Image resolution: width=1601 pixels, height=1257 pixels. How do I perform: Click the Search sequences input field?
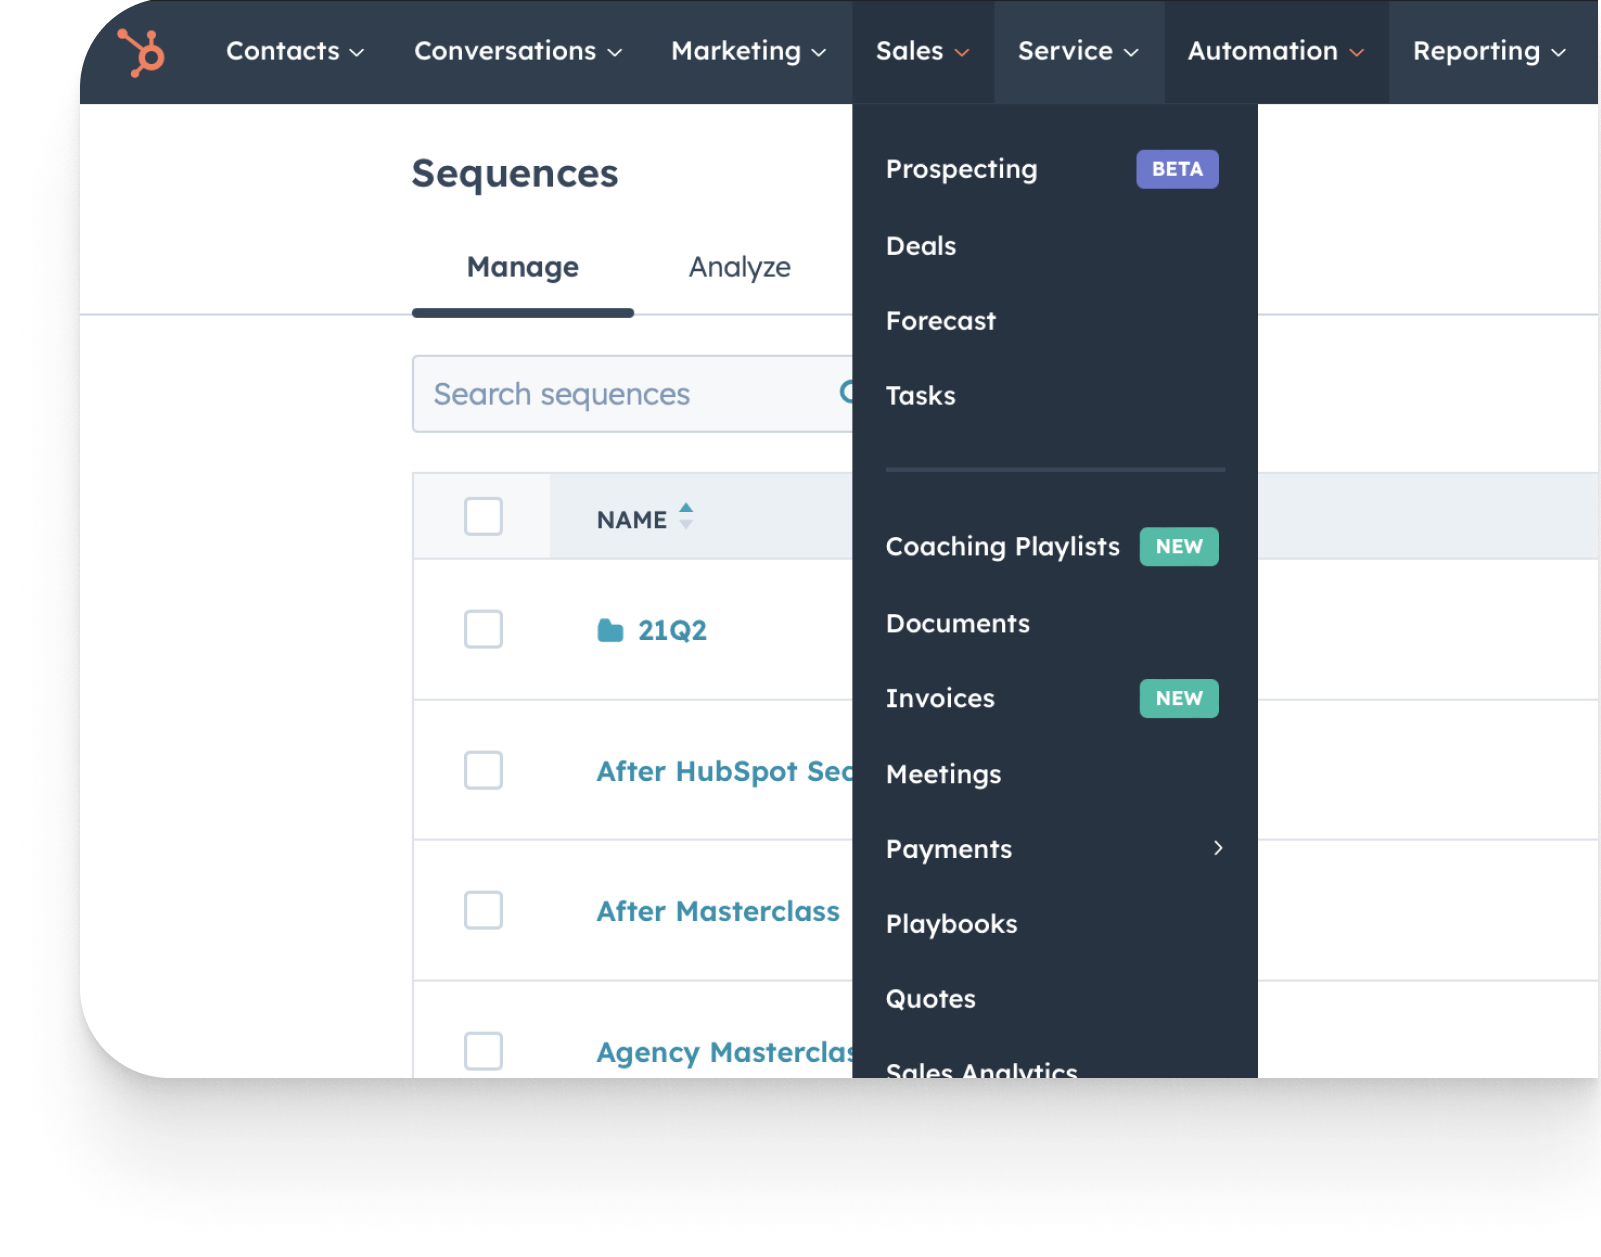click(632, 394)
